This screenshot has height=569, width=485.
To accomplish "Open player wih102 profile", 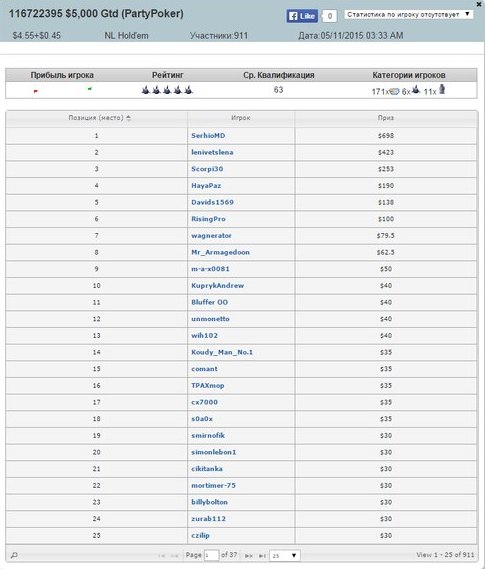I will coord(204,336).
